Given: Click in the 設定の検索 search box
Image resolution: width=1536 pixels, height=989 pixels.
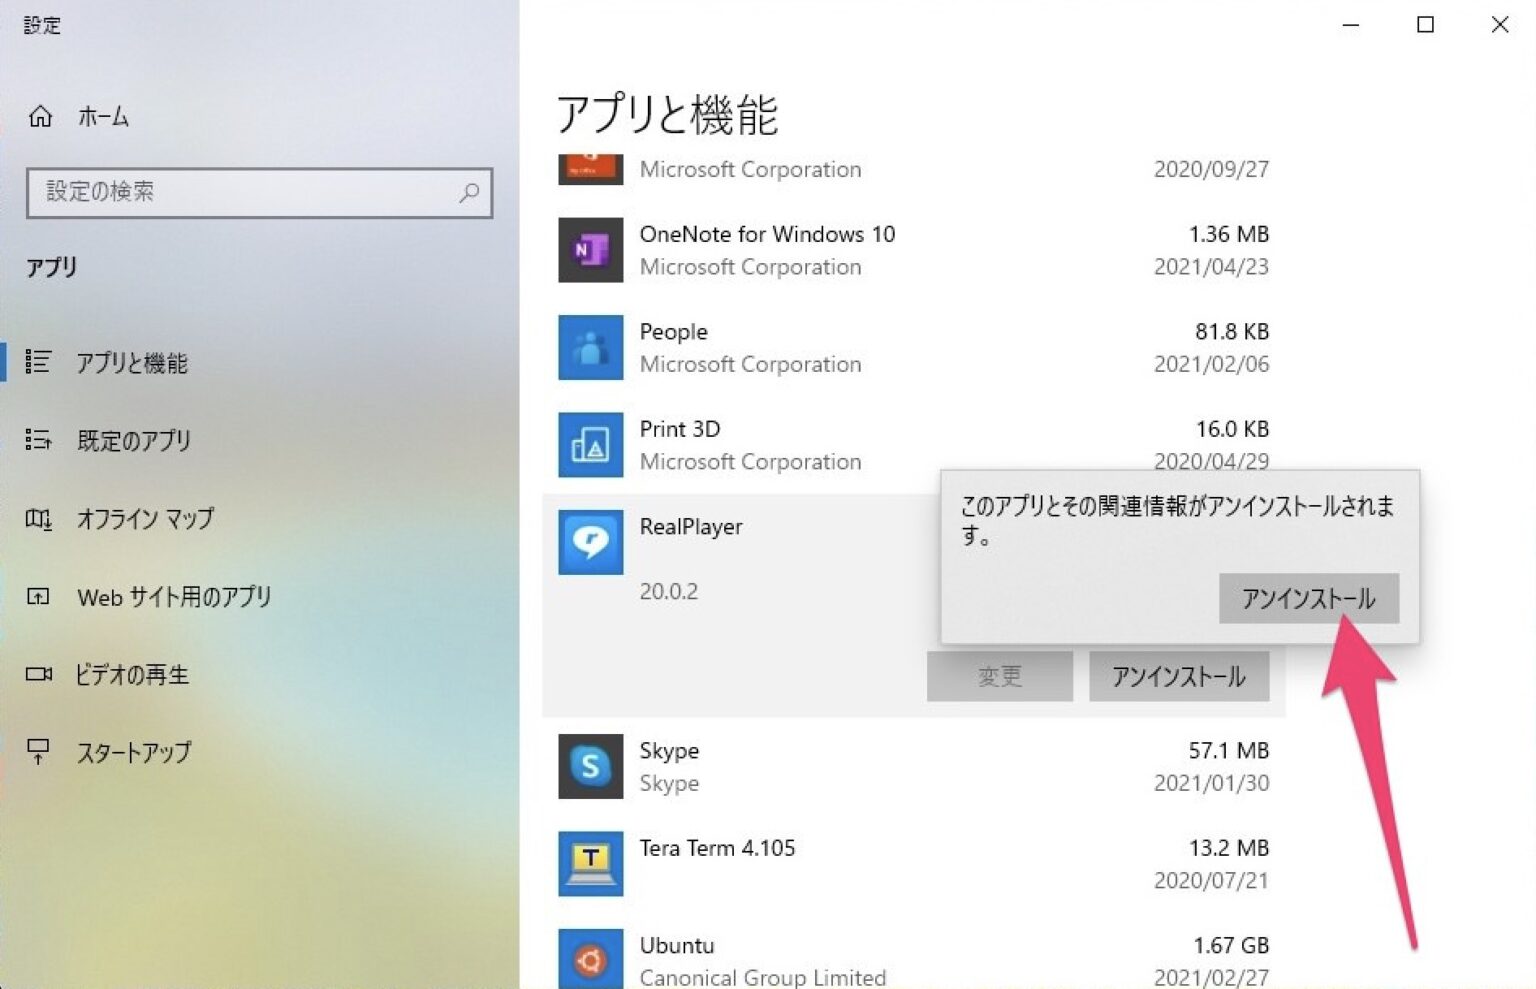Looking at the screenshot, I should coord(259,193).
